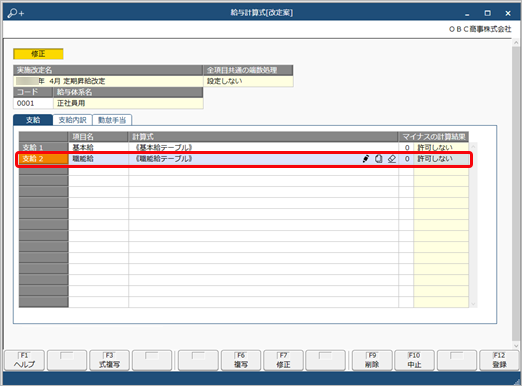This screenshot has height=386, width=522.
Task: Click the 計算式 column header
Action: 263,137
